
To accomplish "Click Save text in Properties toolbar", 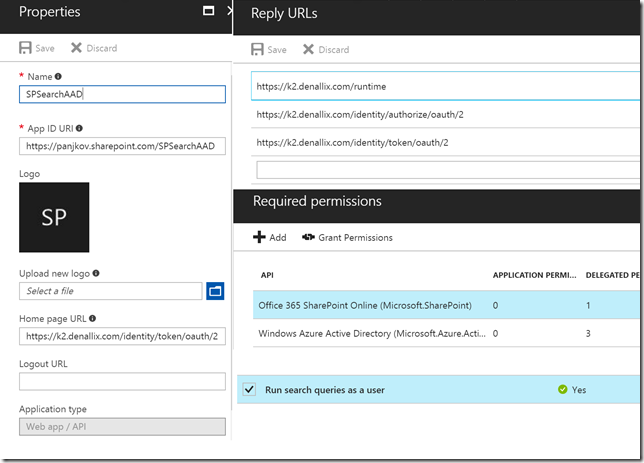I will [x=45, y=48].
